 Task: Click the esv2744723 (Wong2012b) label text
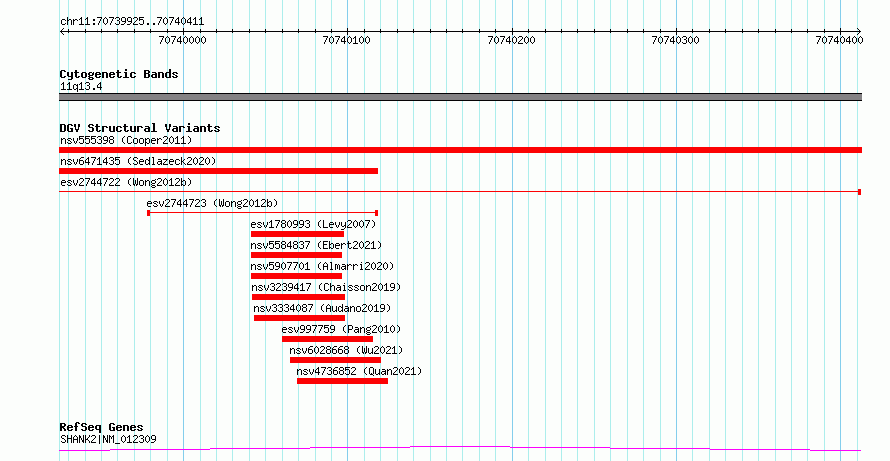pyautogui.click(x=212, y=203)
